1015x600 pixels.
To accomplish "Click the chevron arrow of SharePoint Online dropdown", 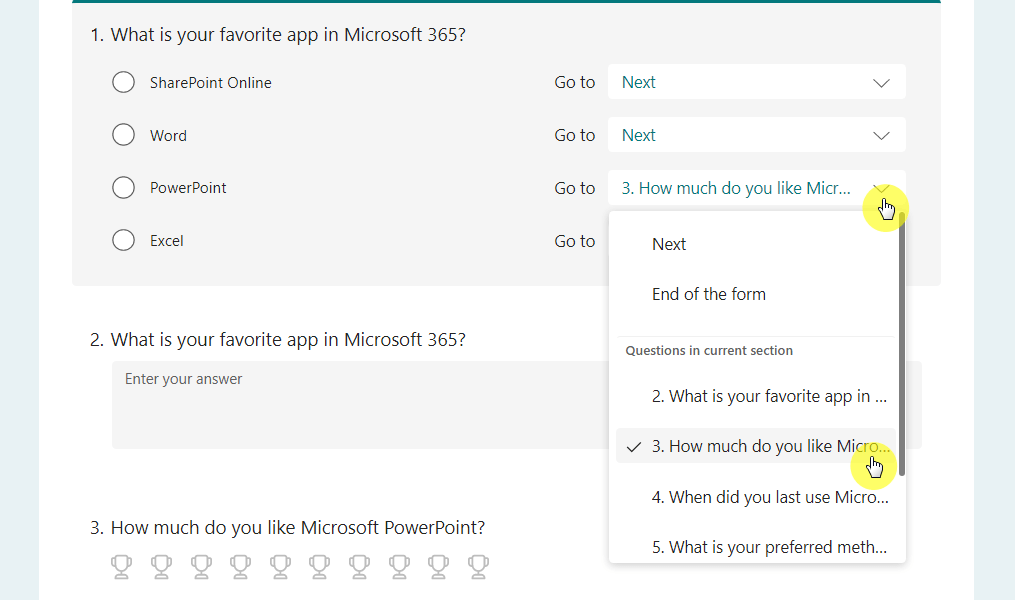I will tap(881, 83).
